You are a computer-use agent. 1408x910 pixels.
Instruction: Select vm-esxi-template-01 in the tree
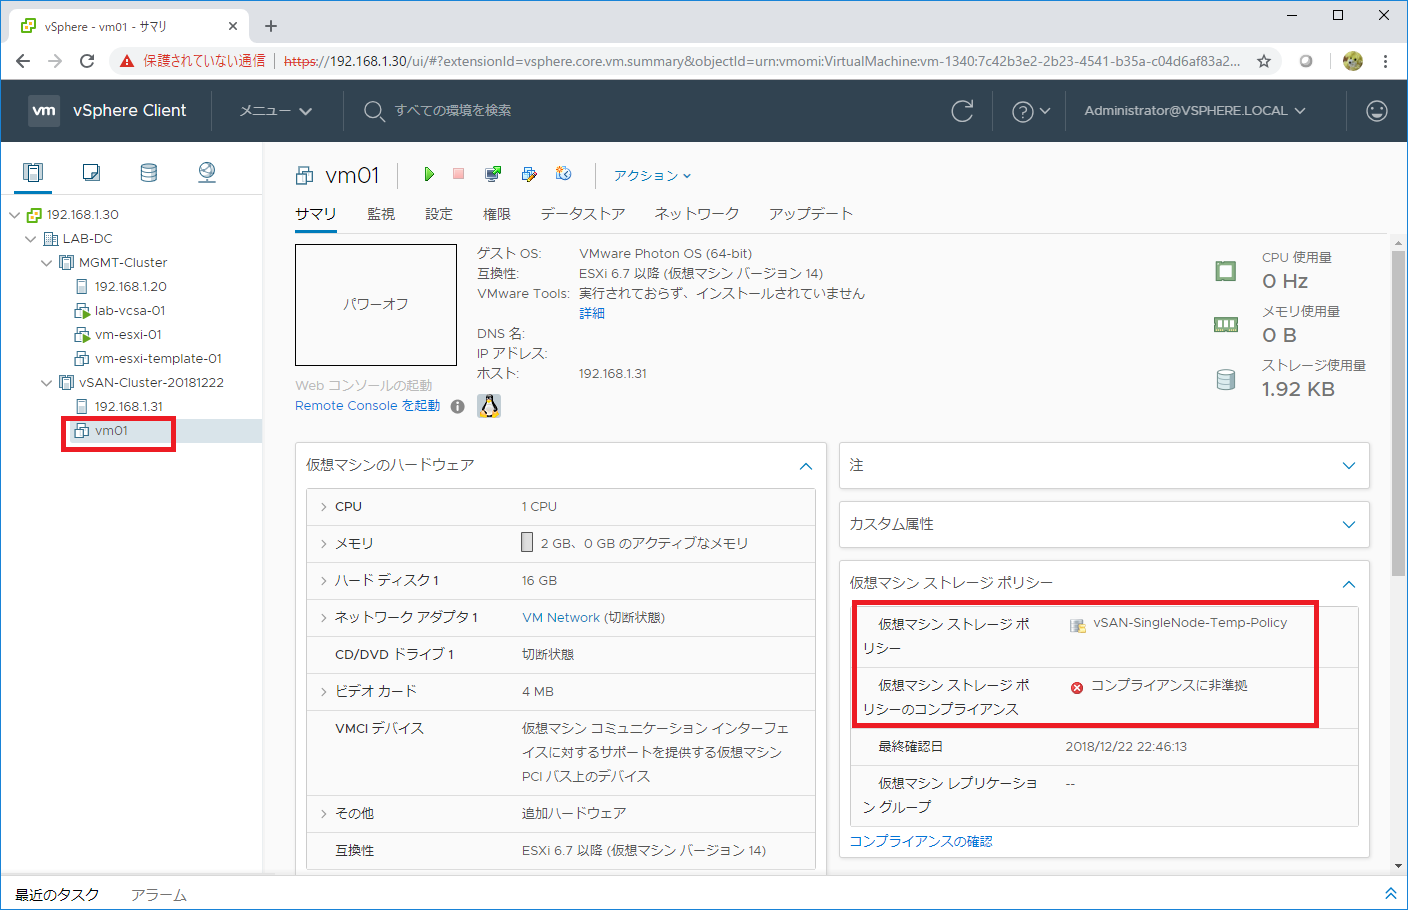pyautogui.click(x=158, y=359)
